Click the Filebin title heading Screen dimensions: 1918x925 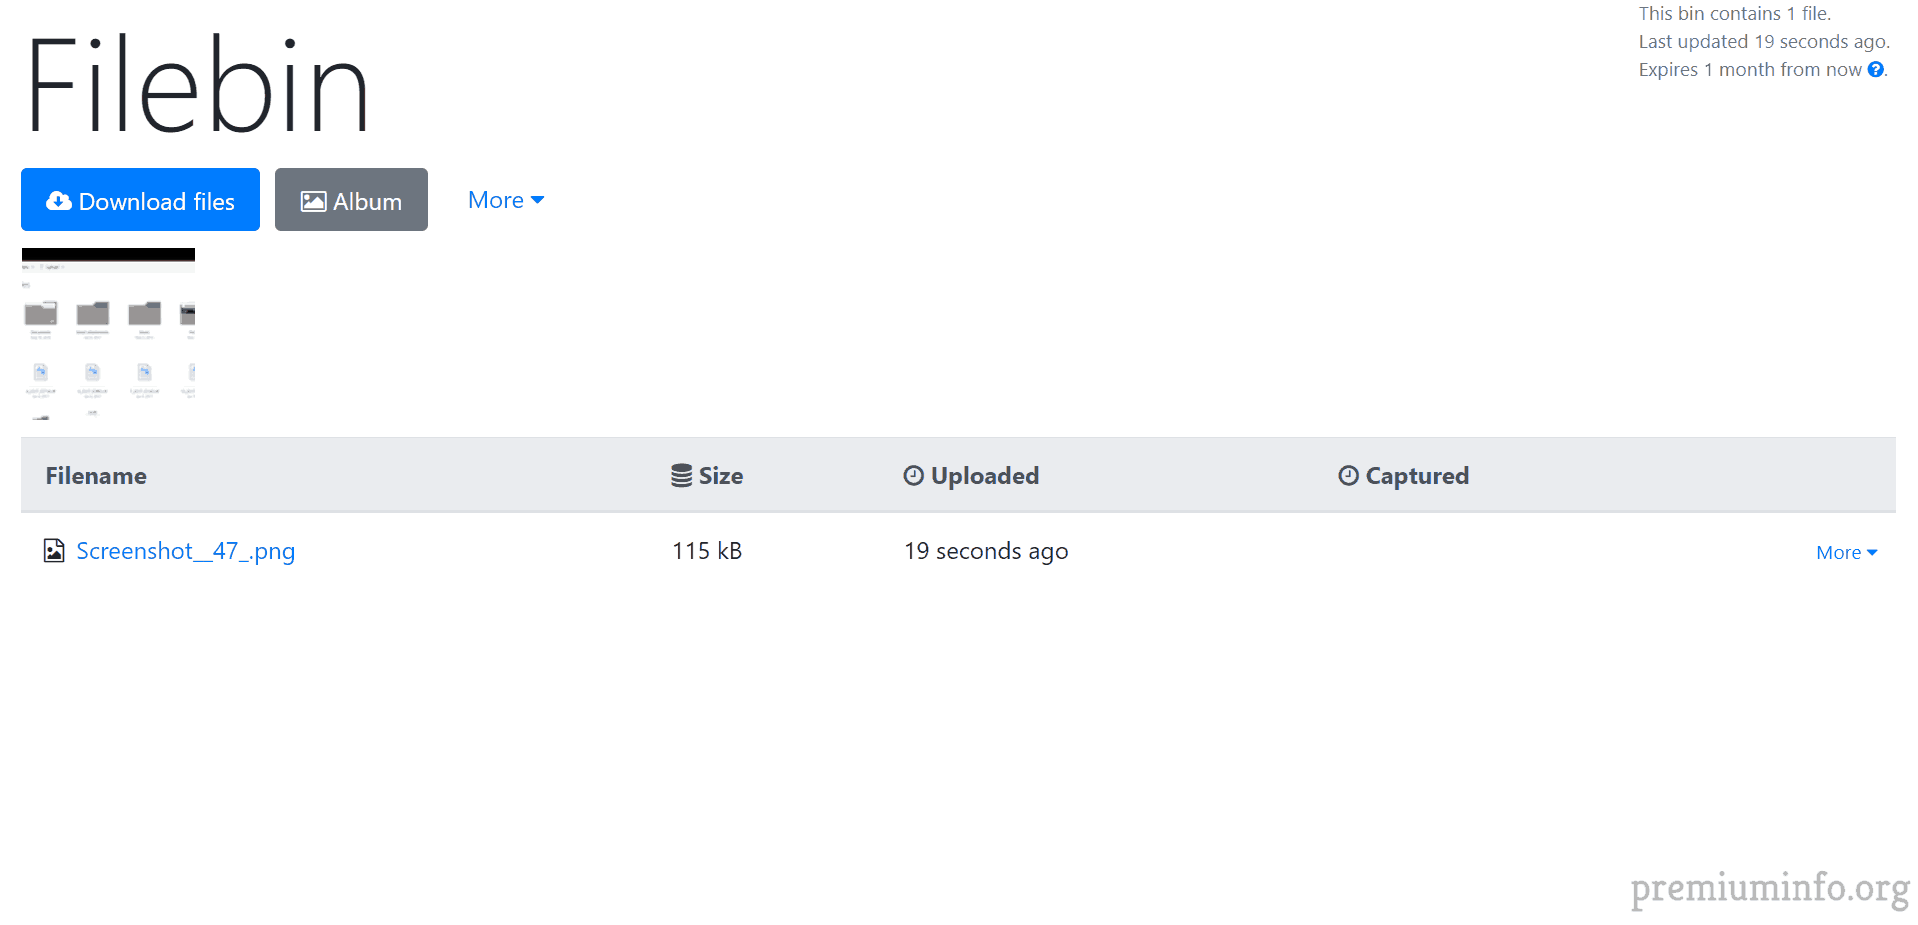coord(197,86)
